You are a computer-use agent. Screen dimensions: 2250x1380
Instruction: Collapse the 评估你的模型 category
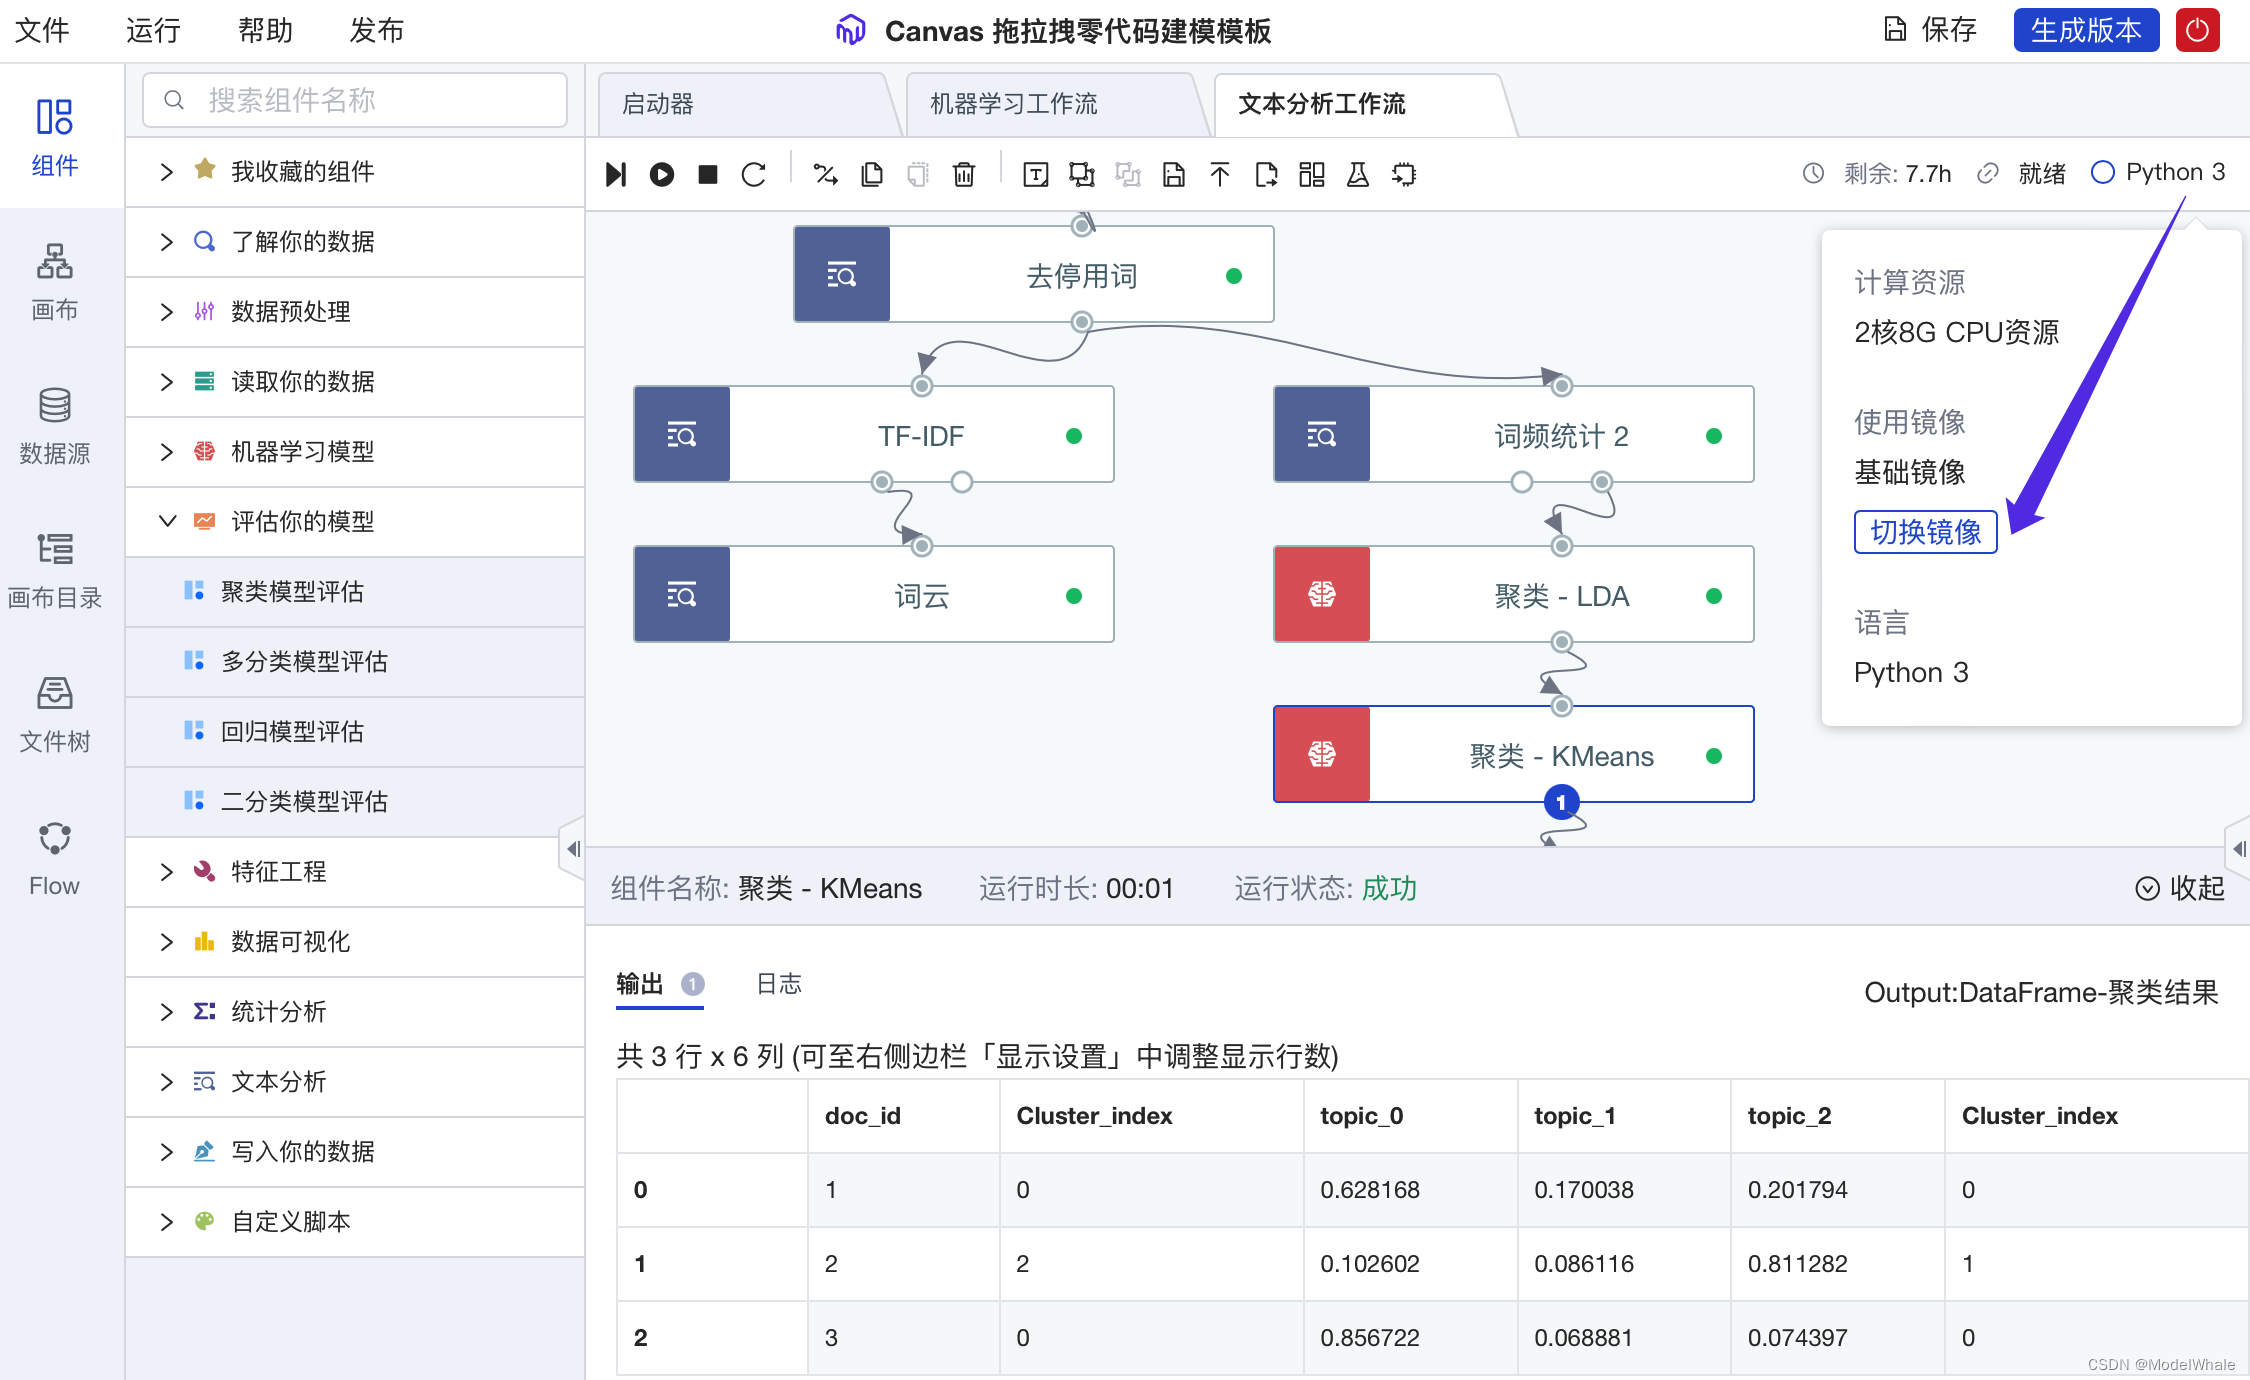pos(302,522)
